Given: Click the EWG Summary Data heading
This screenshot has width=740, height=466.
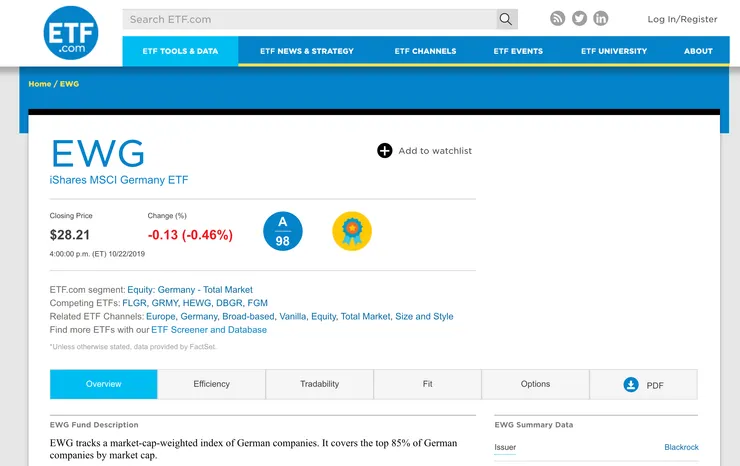Looking at the screenshot, I should point(534,424).
